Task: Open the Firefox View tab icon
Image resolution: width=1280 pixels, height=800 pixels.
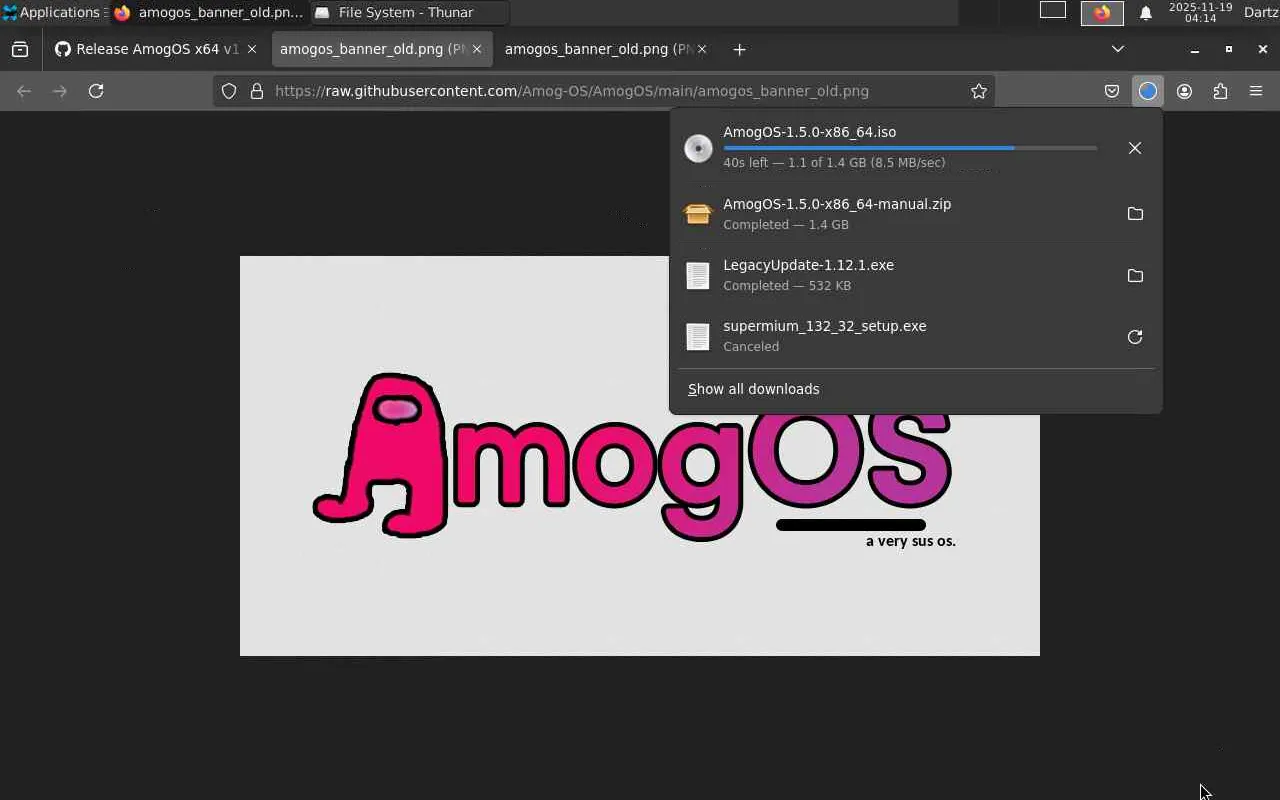Action: pyautogui.click(x=20, y=49)
